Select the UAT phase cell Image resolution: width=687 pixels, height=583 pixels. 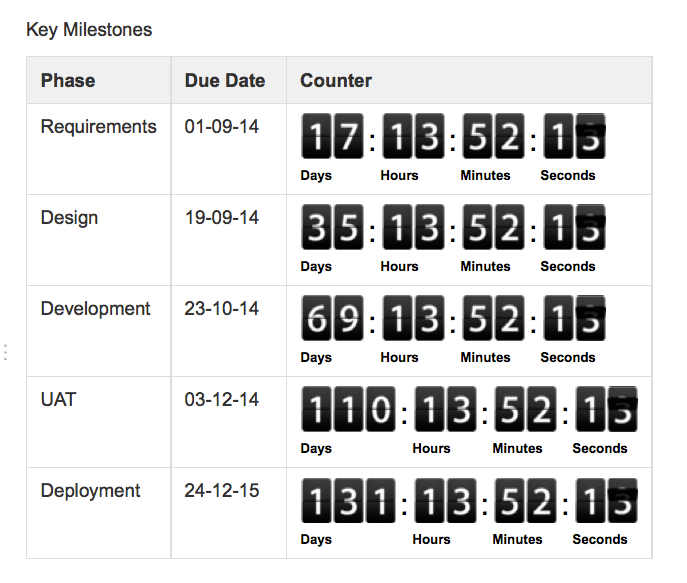(x=59, y=400)
